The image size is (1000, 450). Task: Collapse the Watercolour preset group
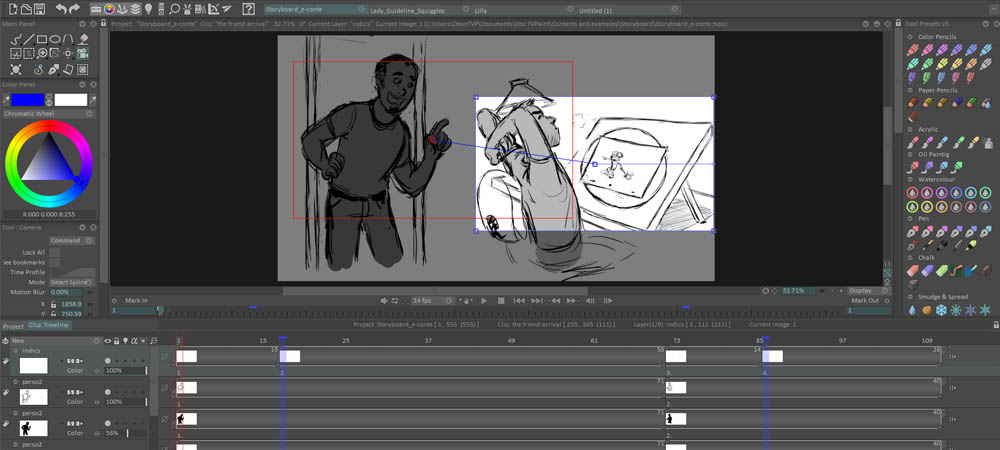[912, 180]
